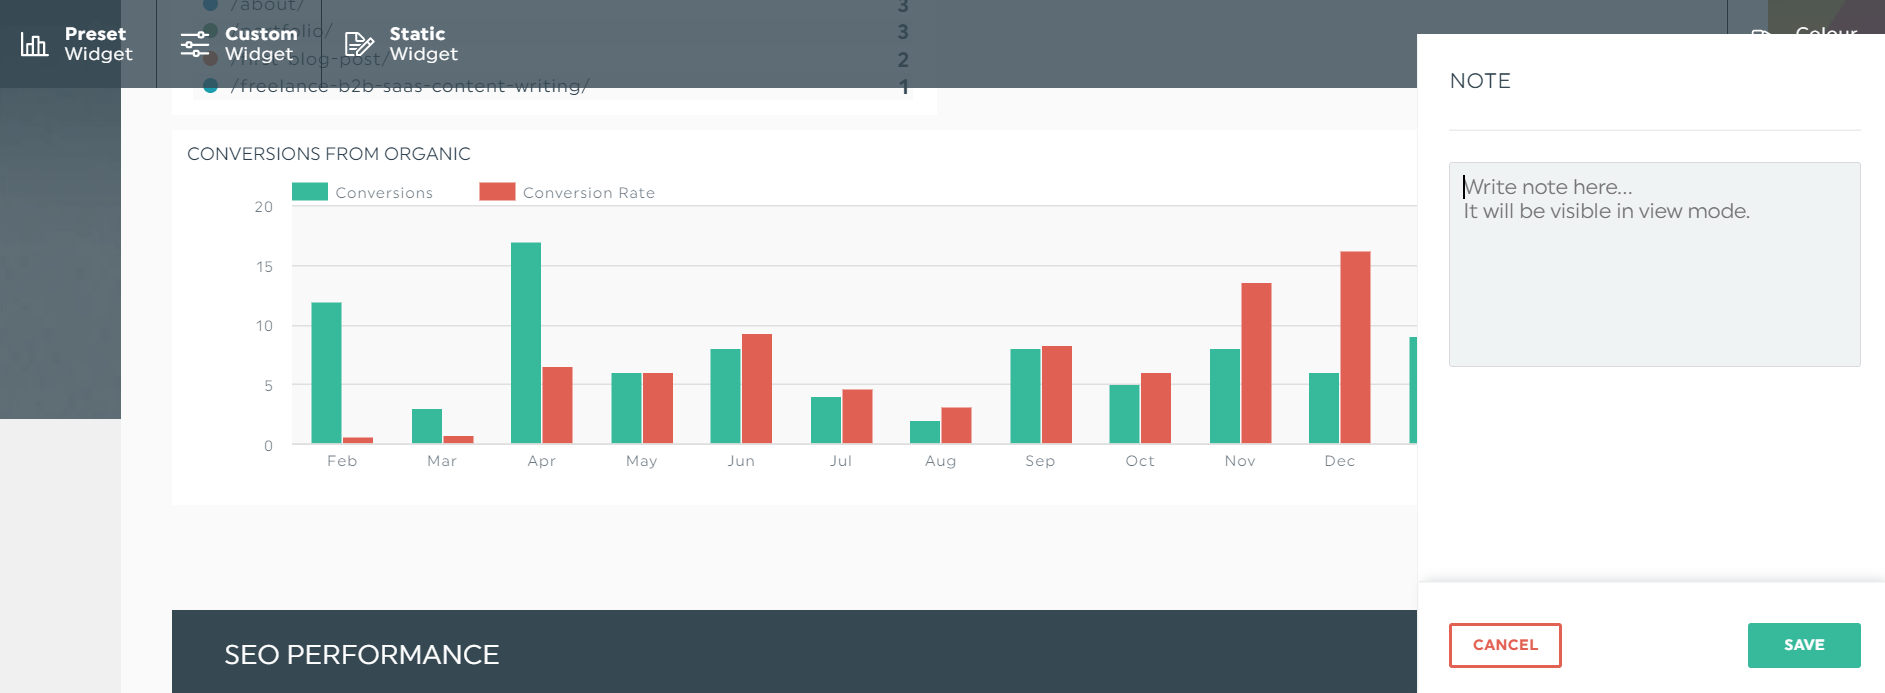Click the 'Jun' month label on the axis
The width and height of the screenshot is (1885, 693).
click(x=741, y=461)
